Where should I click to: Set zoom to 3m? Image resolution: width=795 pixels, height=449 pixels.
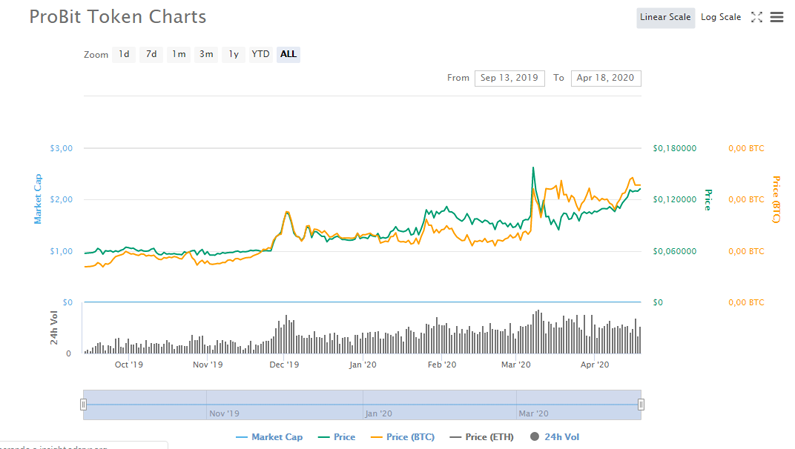[x=206, y=54]
